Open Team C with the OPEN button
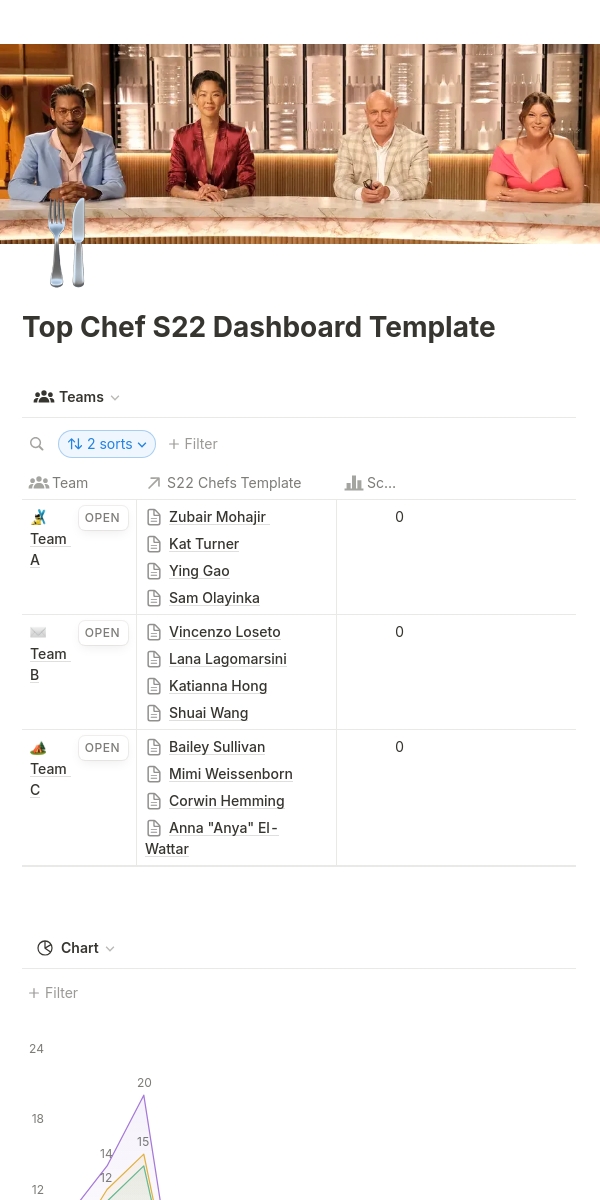Viewport: 600px width, 1200px height. coord(102,748)
